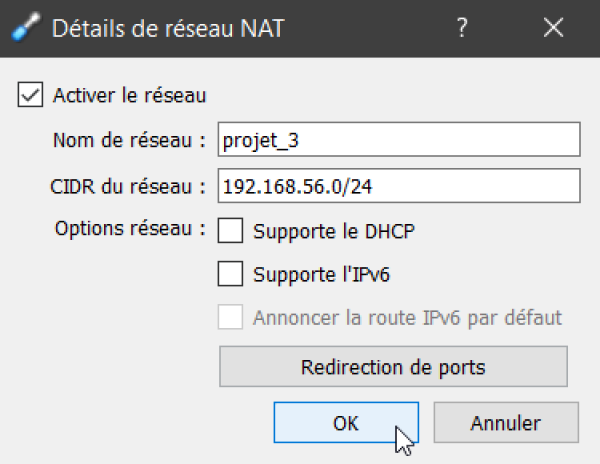This screenshot has height=464, width=600.
Task: Click the 'Supporte l'IPv6' label text
Action: click(321, 275)
